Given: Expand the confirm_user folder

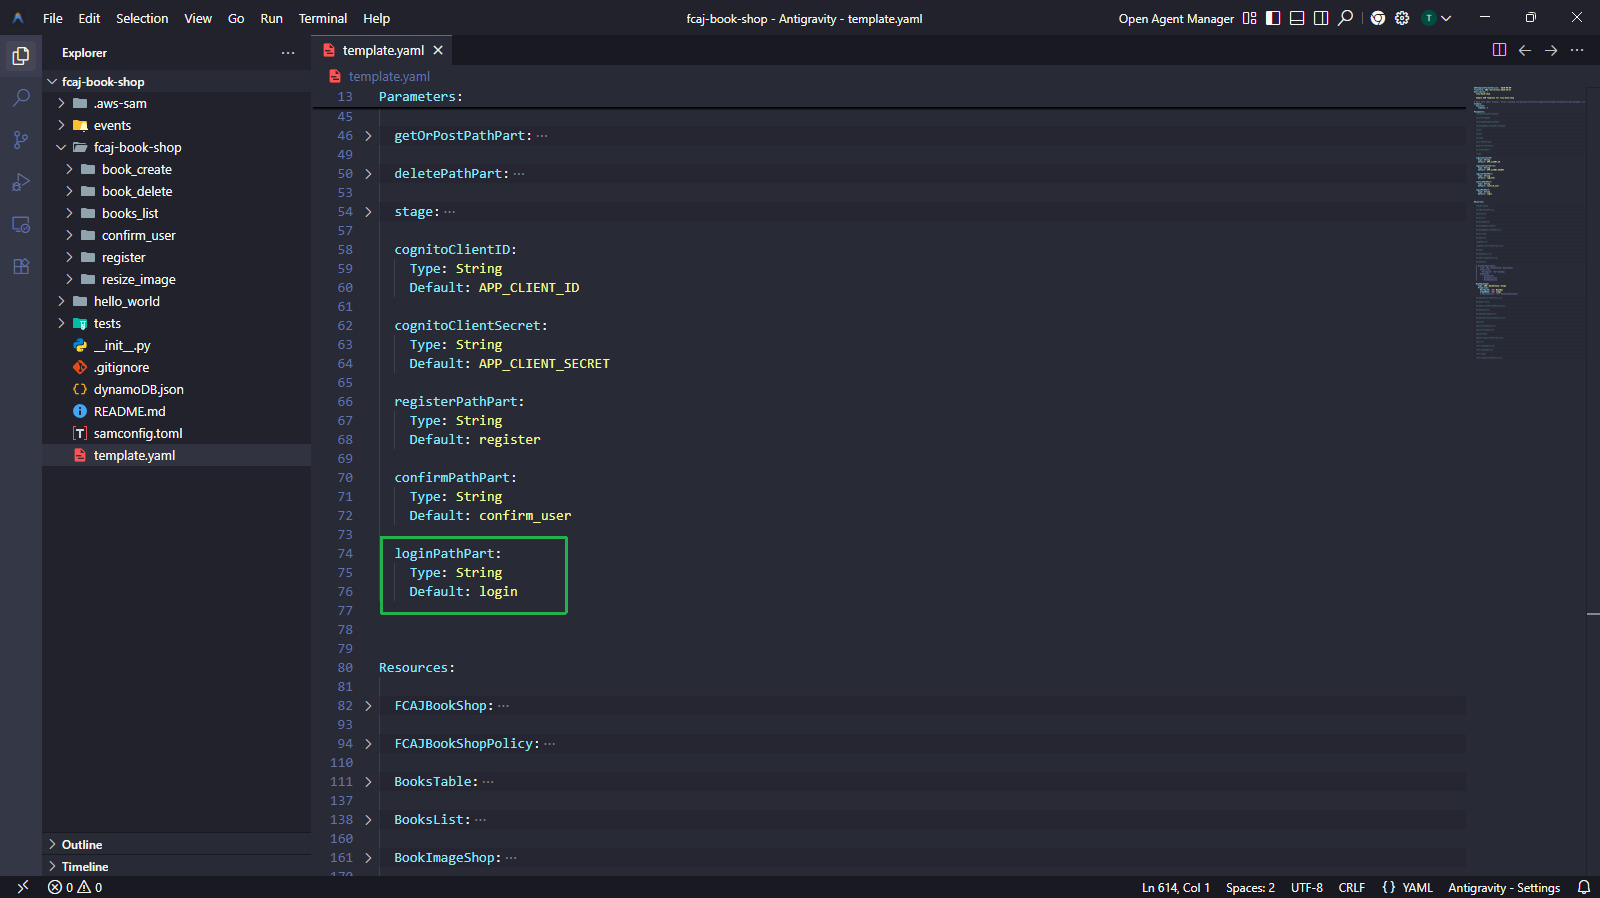Looking at the screenshot, I should click(x=176, y=236).
